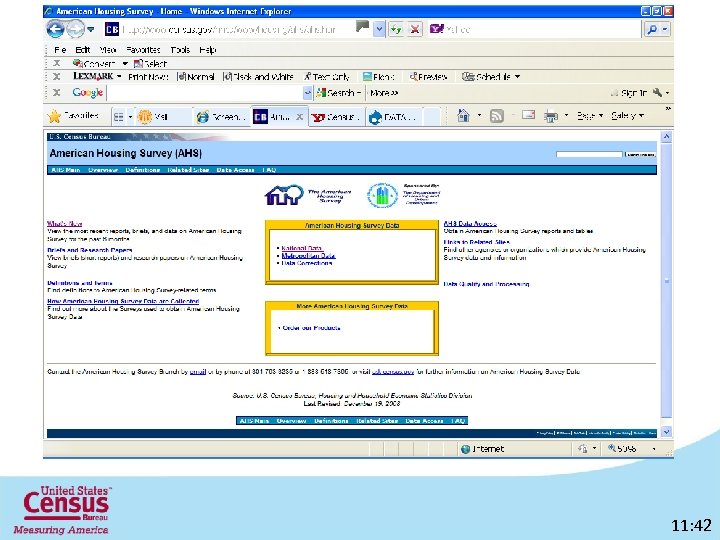Click the Print printer icon

pyautogui.click(x=551, y=116)
